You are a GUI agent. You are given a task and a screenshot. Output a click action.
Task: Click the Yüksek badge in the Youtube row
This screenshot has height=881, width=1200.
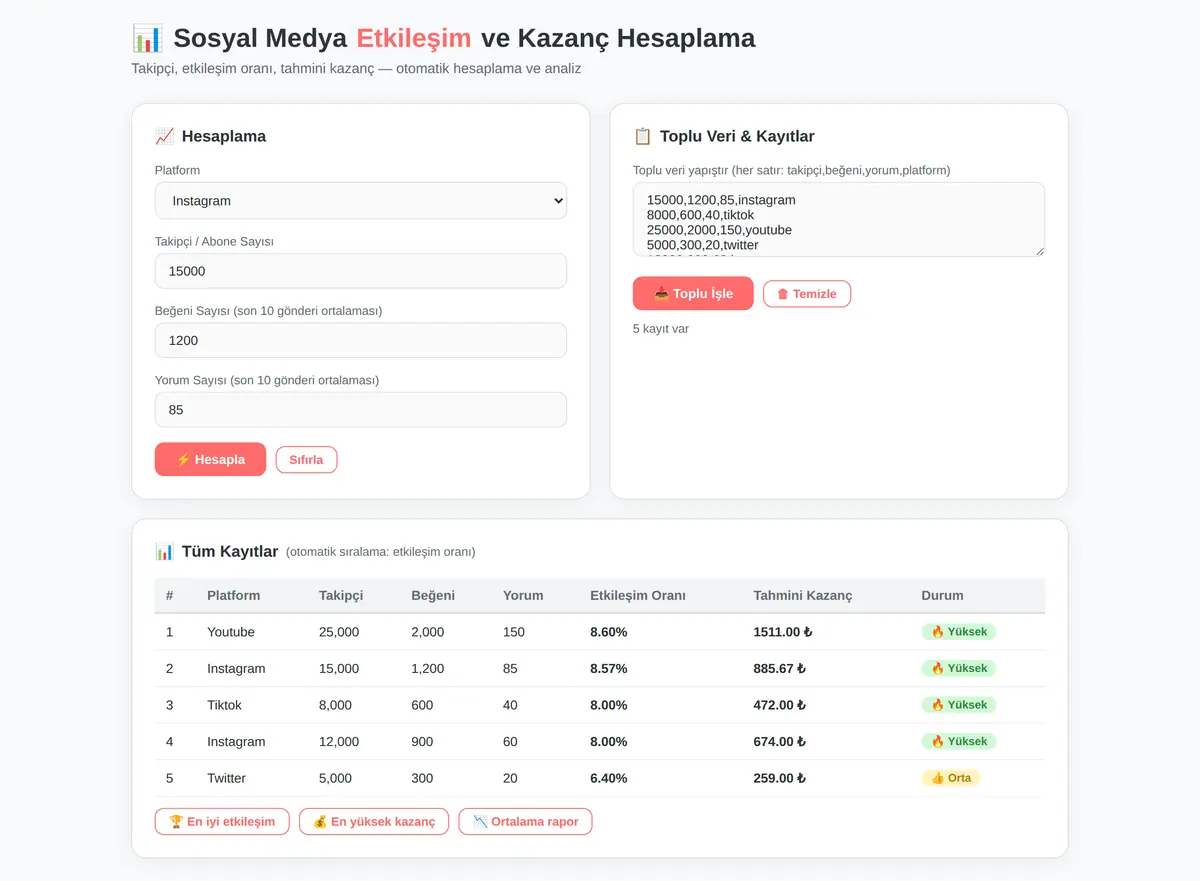tap(959, 632)
